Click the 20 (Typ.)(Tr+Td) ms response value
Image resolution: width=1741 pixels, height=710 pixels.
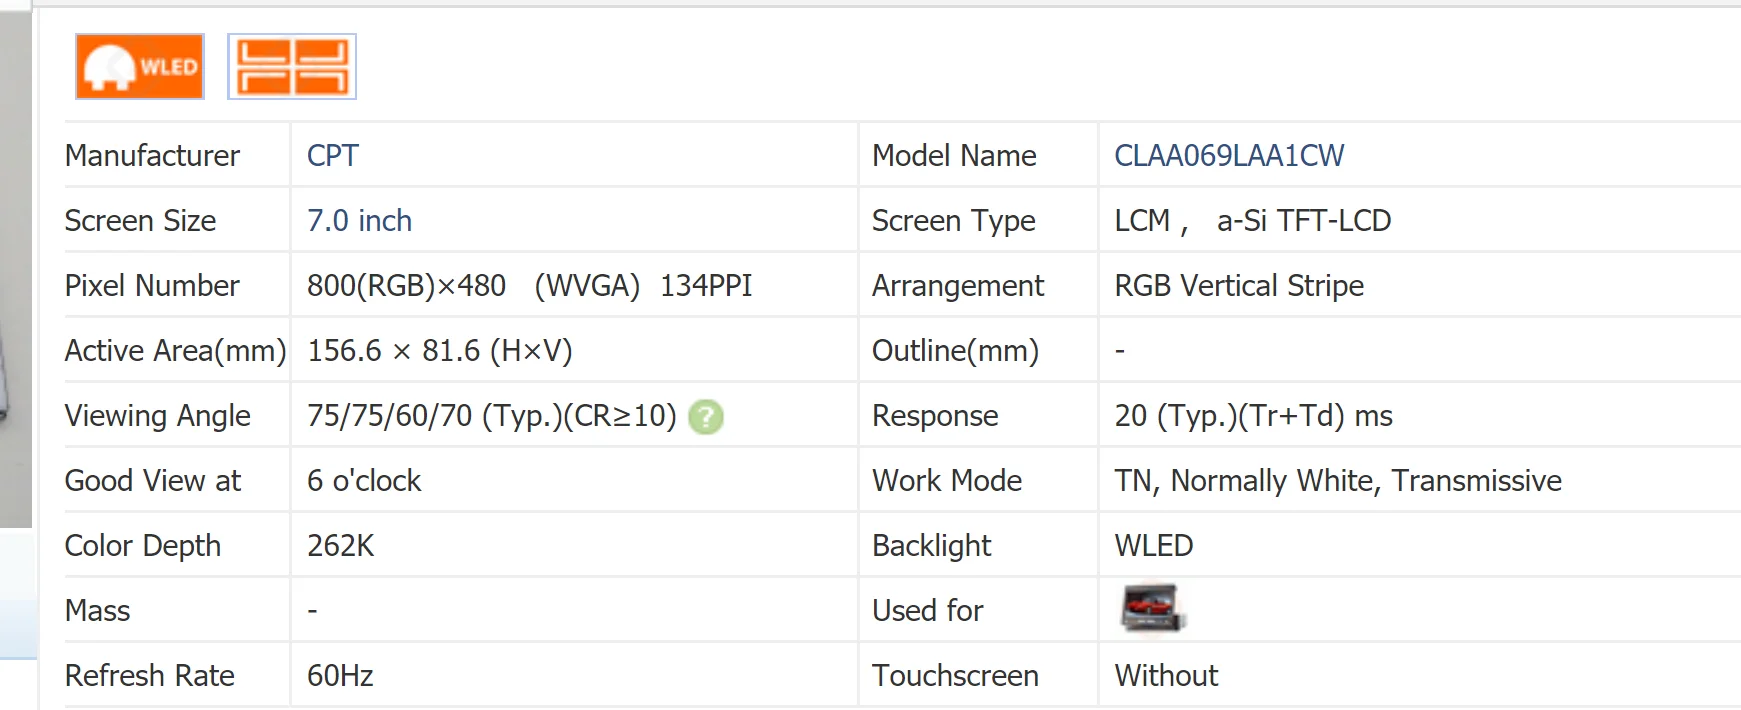[x=1253, y=416]
